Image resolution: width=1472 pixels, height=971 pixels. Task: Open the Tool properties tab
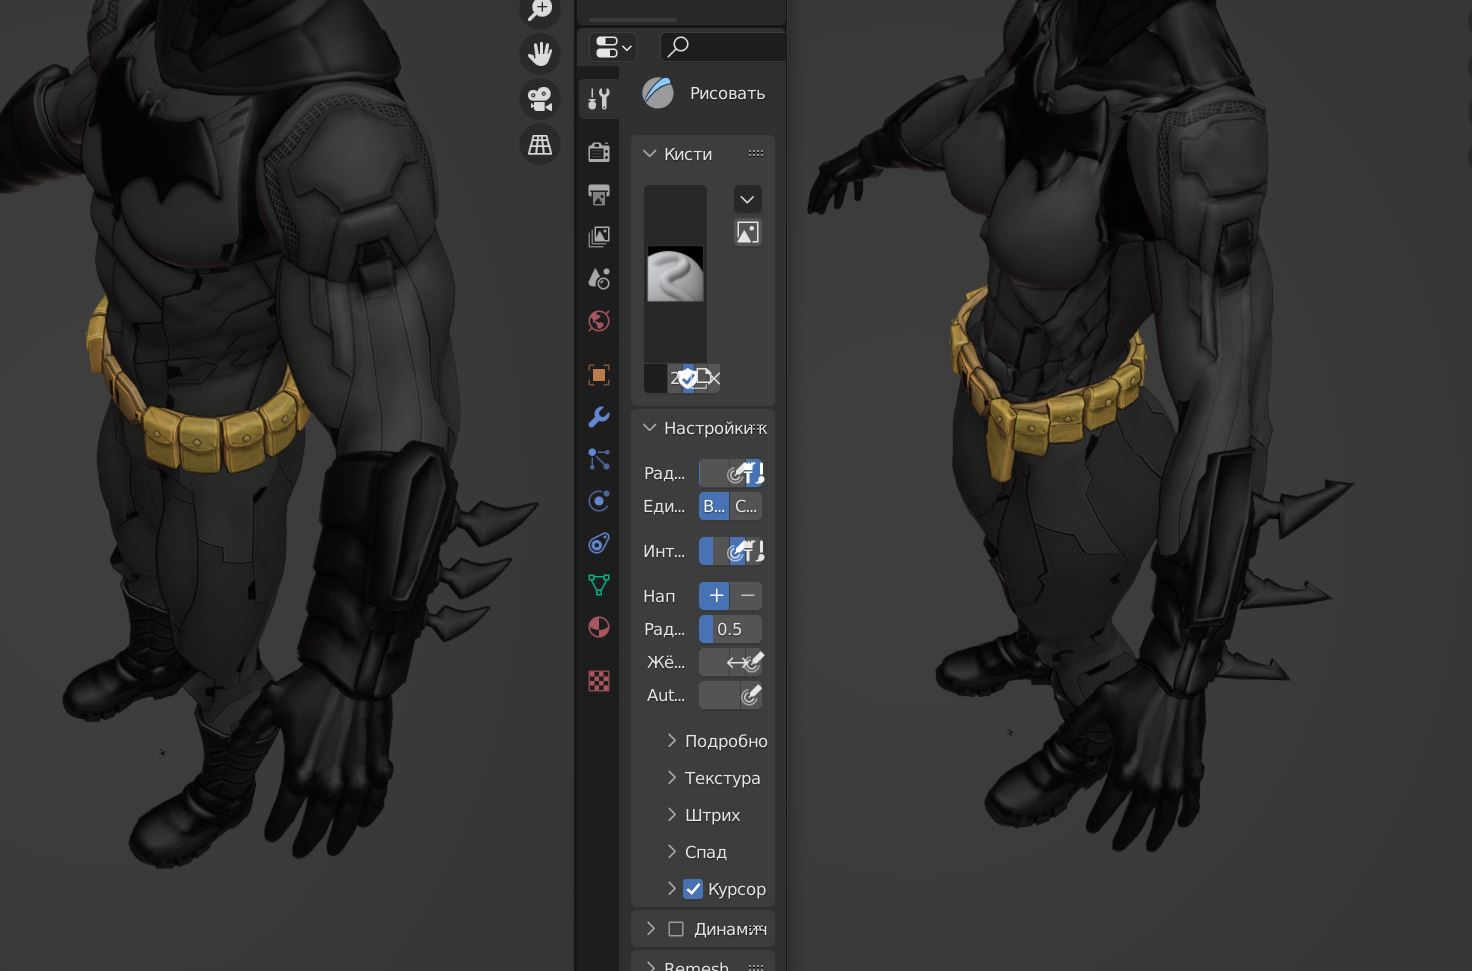(599, 99)
